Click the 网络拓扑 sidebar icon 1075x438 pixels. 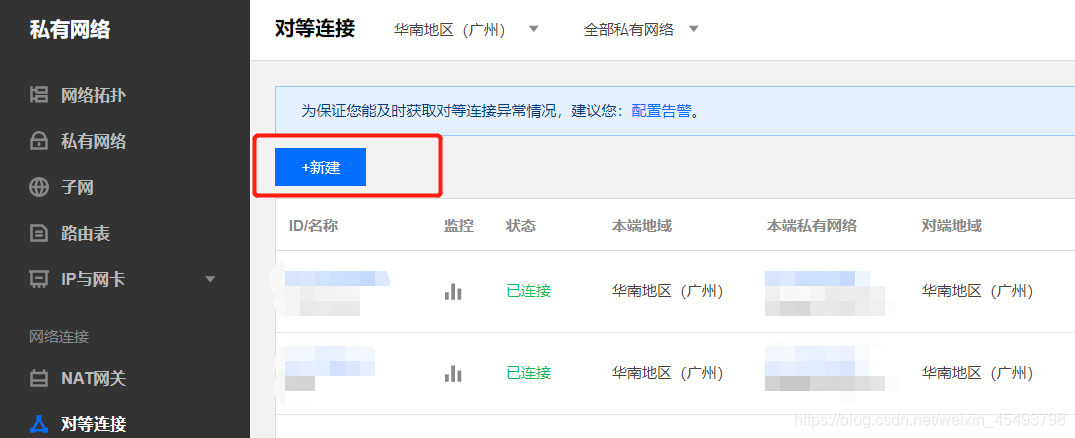click(38, 95)
